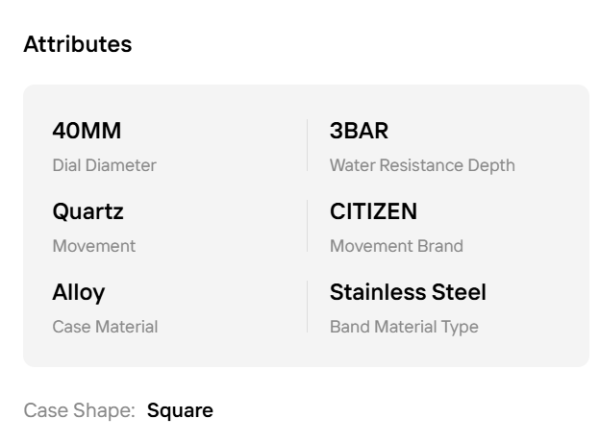Click the divider between Alloy and Stainless Steel

click(x=308, y=306)
